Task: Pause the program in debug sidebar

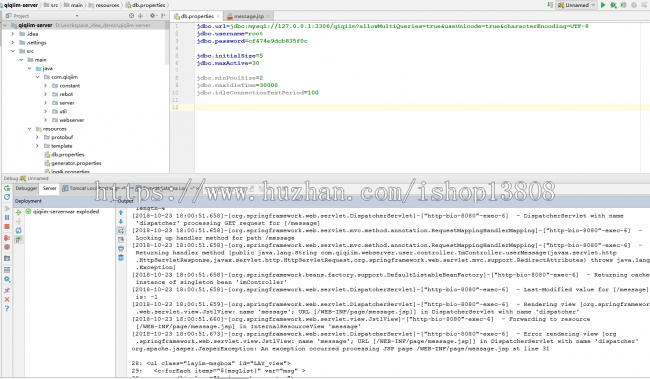Action: (7, 218)
